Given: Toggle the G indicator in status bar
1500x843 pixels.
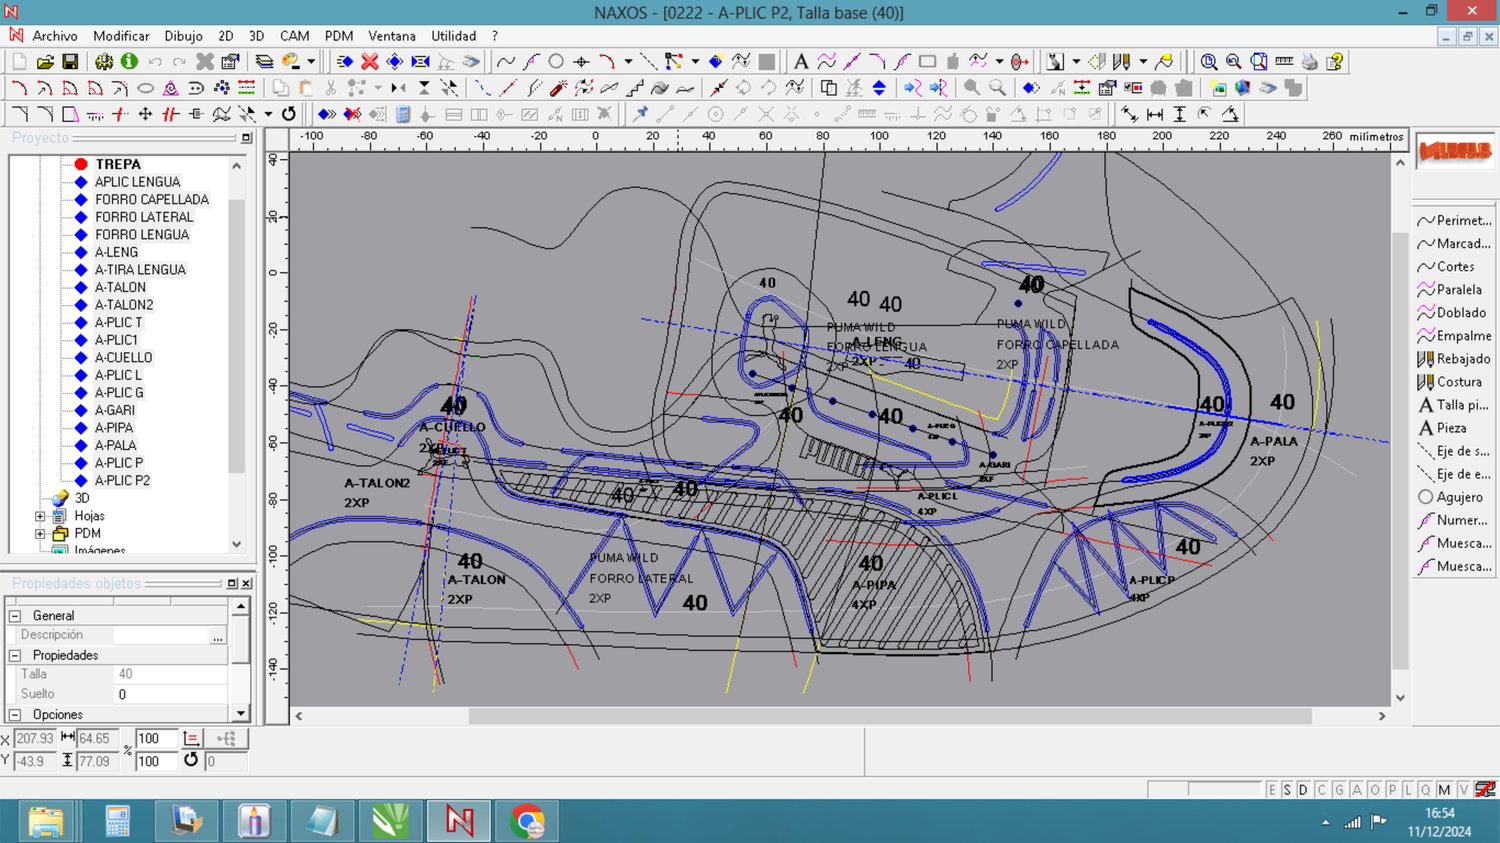Looking at the screenshot, I should 1339,790.
